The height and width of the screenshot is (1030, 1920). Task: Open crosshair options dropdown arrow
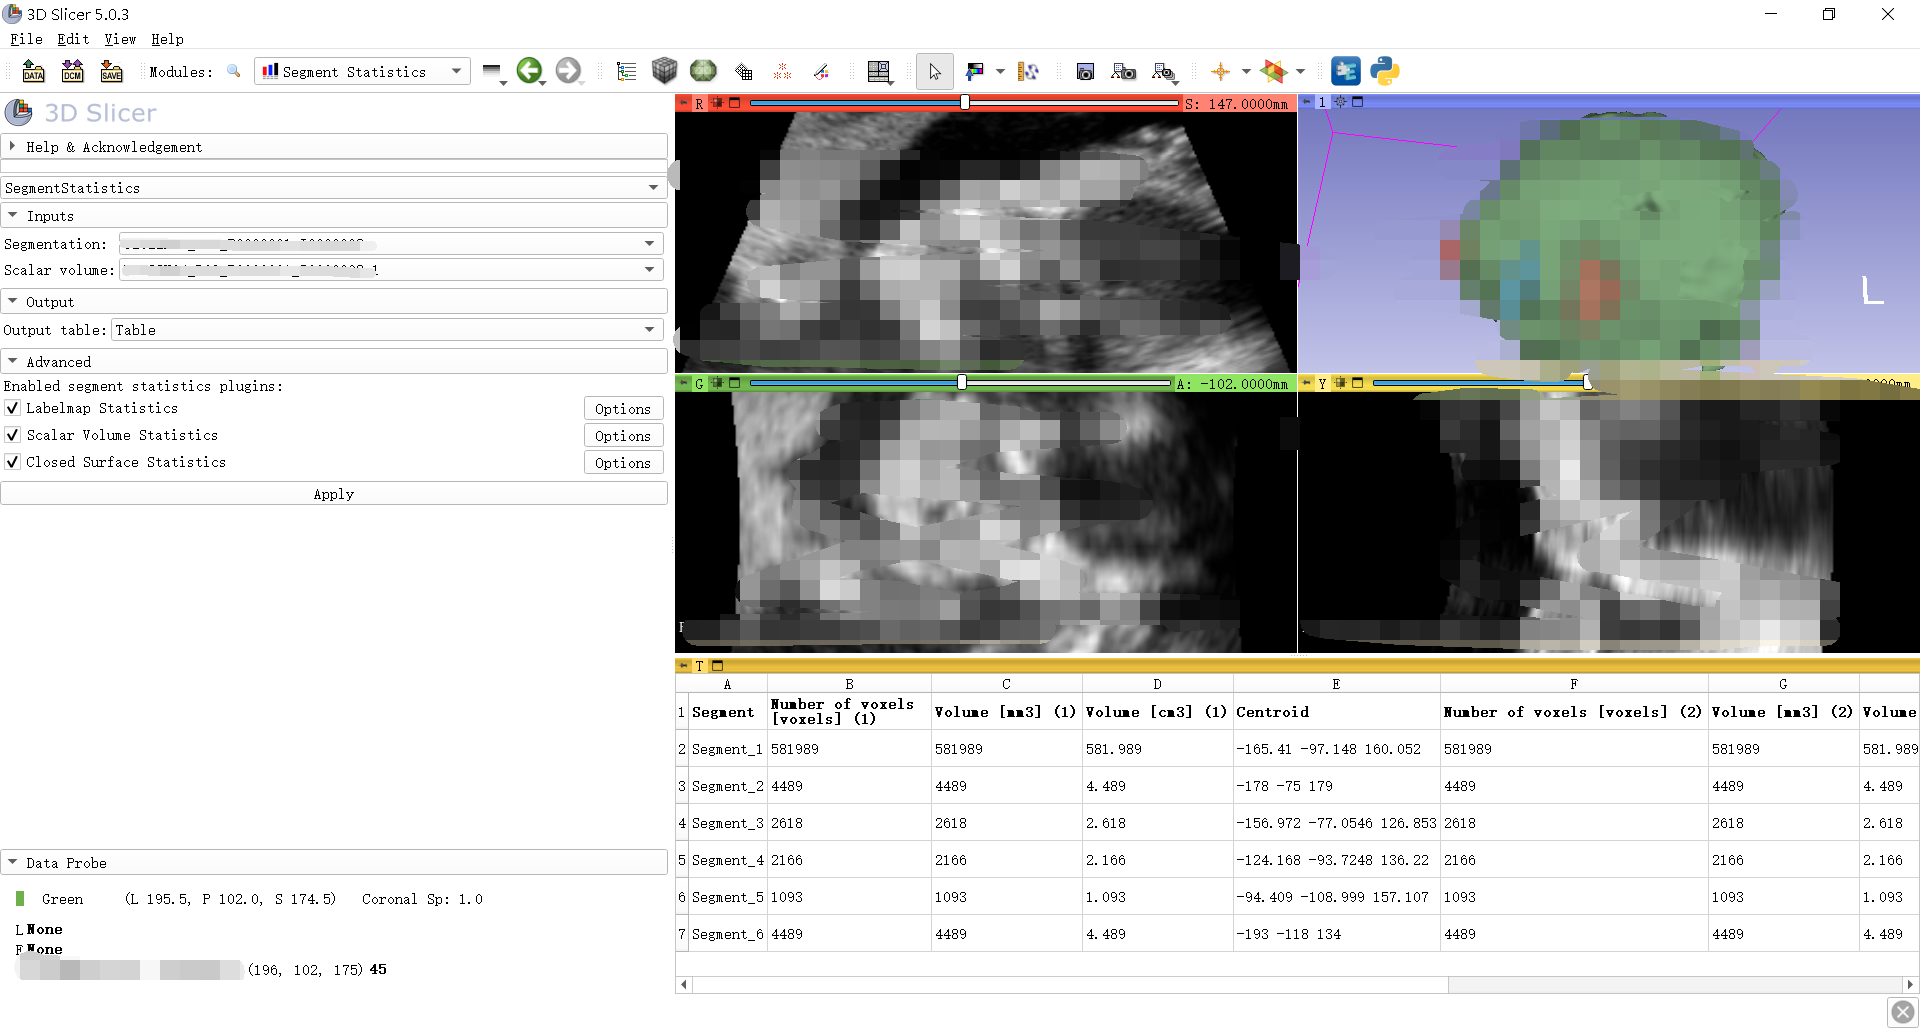click(x=1246, y=71)
